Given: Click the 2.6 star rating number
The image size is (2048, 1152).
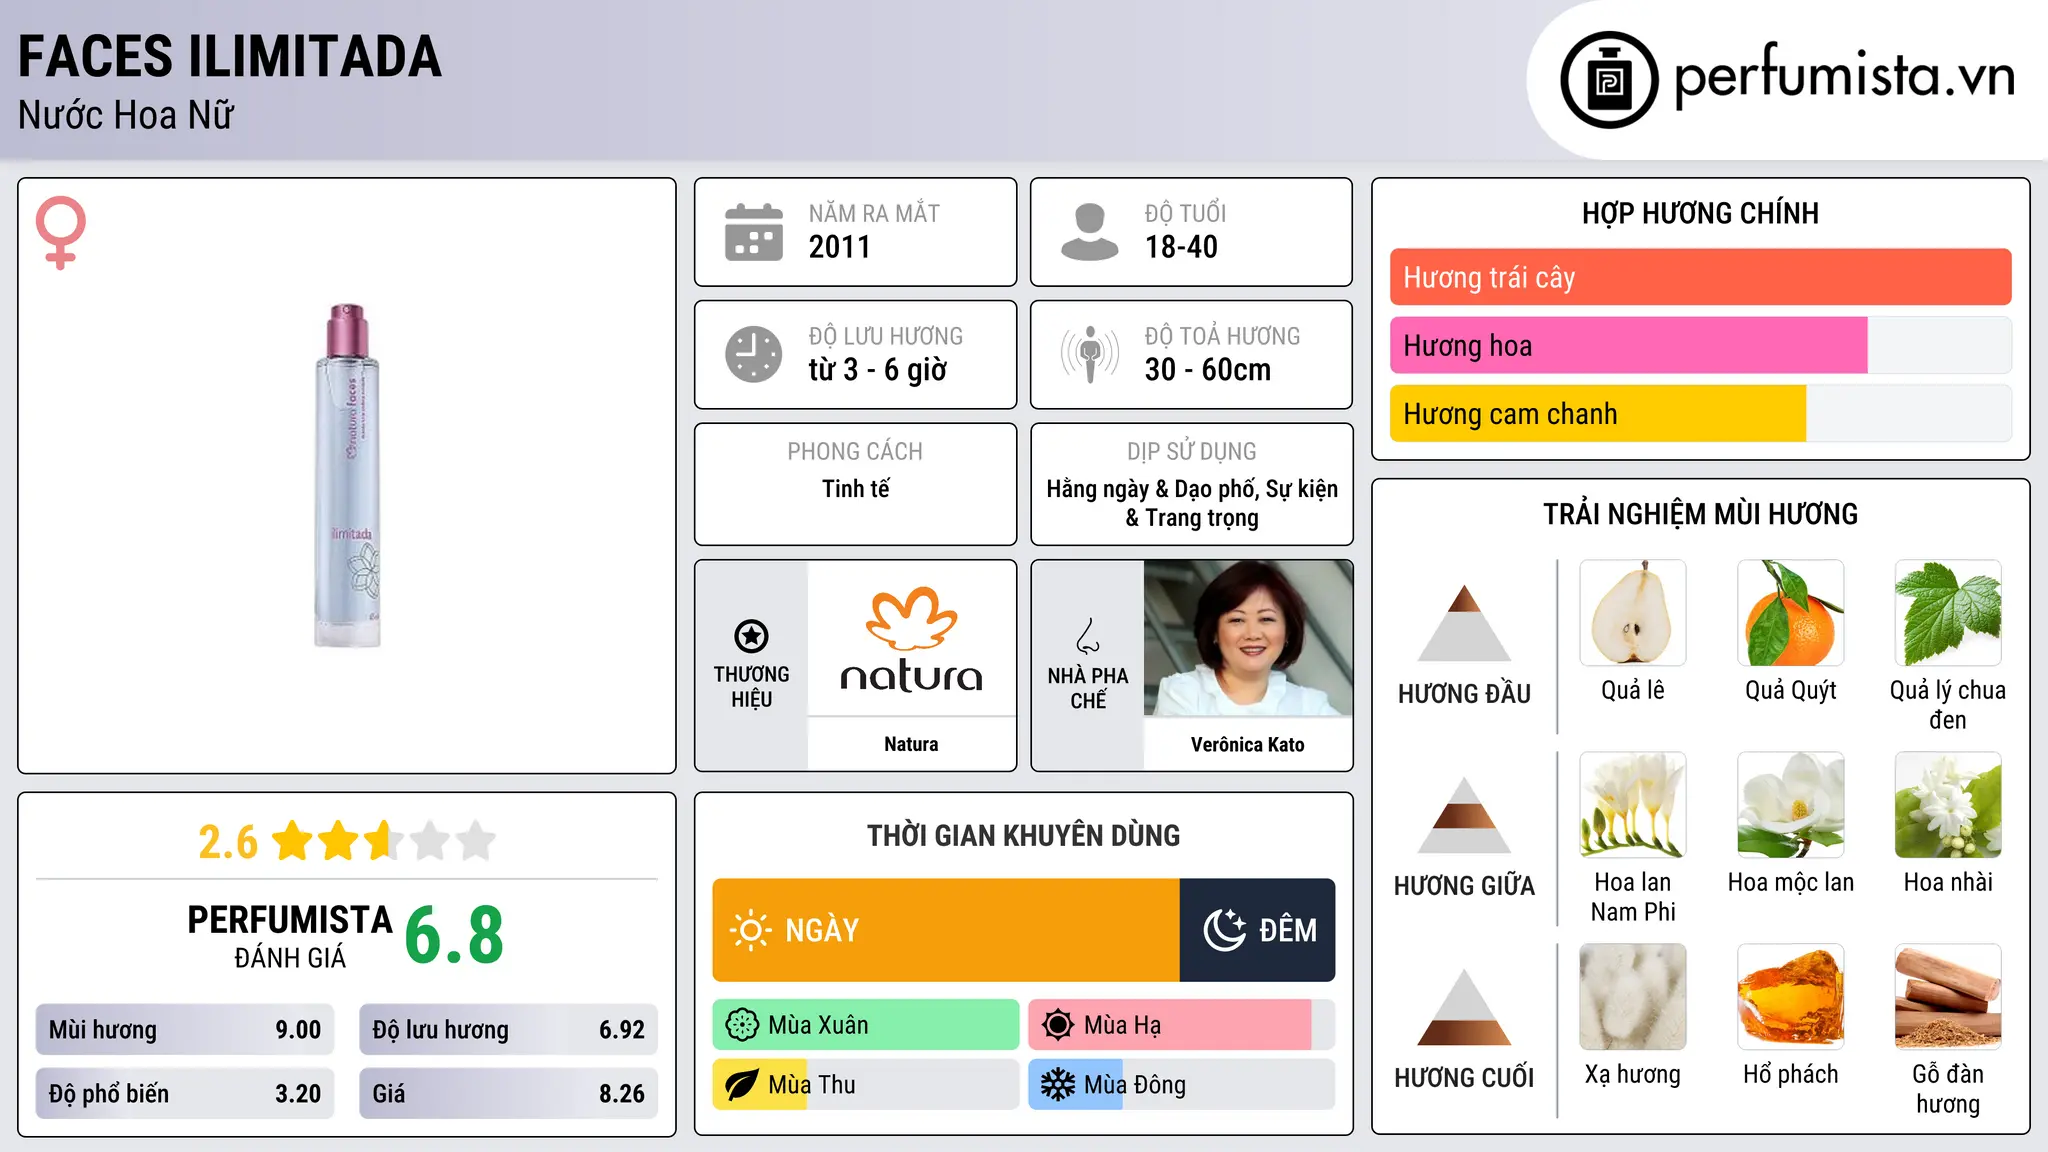Looking at the screenshot, I should (228, 842).
